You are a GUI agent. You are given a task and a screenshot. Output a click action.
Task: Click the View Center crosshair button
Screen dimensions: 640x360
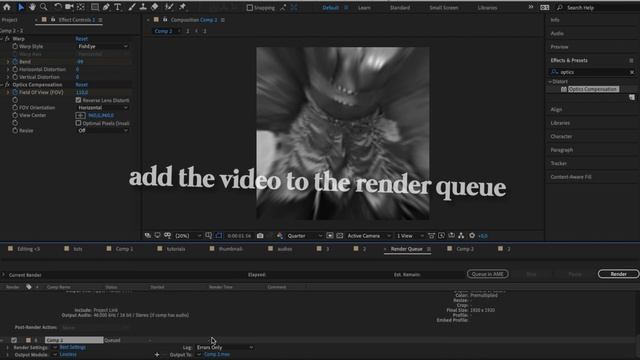point(81,116)
